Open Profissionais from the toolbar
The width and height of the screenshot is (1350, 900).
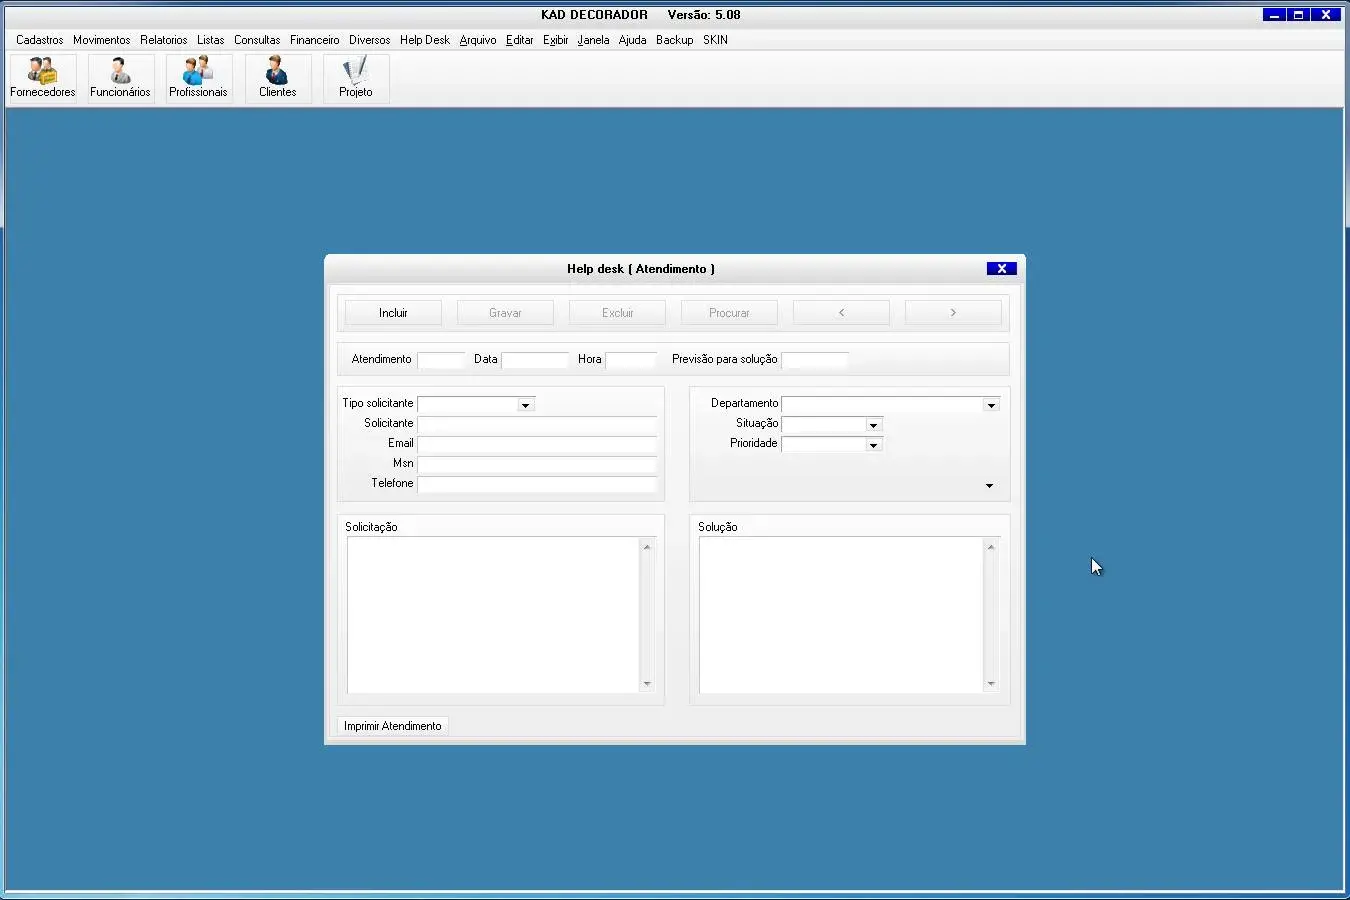coord(198,78)
